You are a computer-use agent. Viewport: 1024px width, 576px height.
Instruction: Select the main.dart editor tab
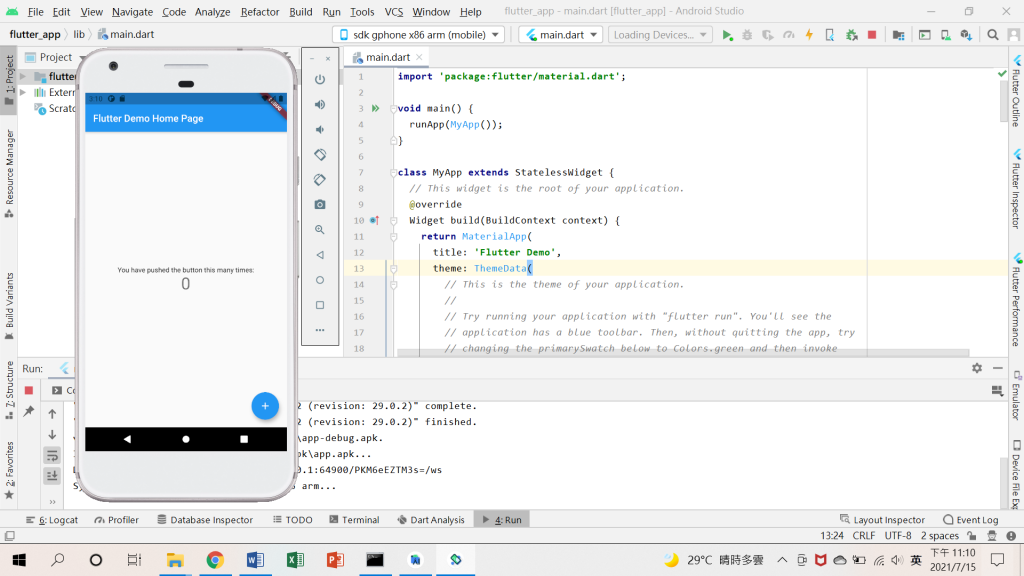point(387,57)
